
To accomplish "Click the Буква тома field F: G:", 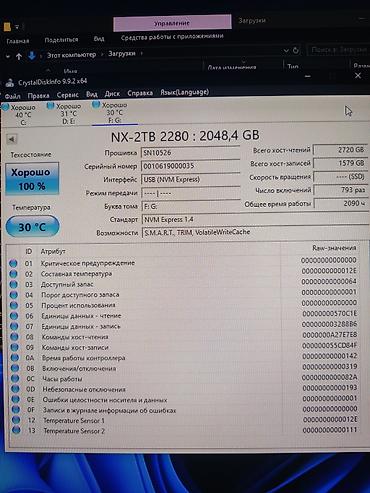I will (190, 206).
